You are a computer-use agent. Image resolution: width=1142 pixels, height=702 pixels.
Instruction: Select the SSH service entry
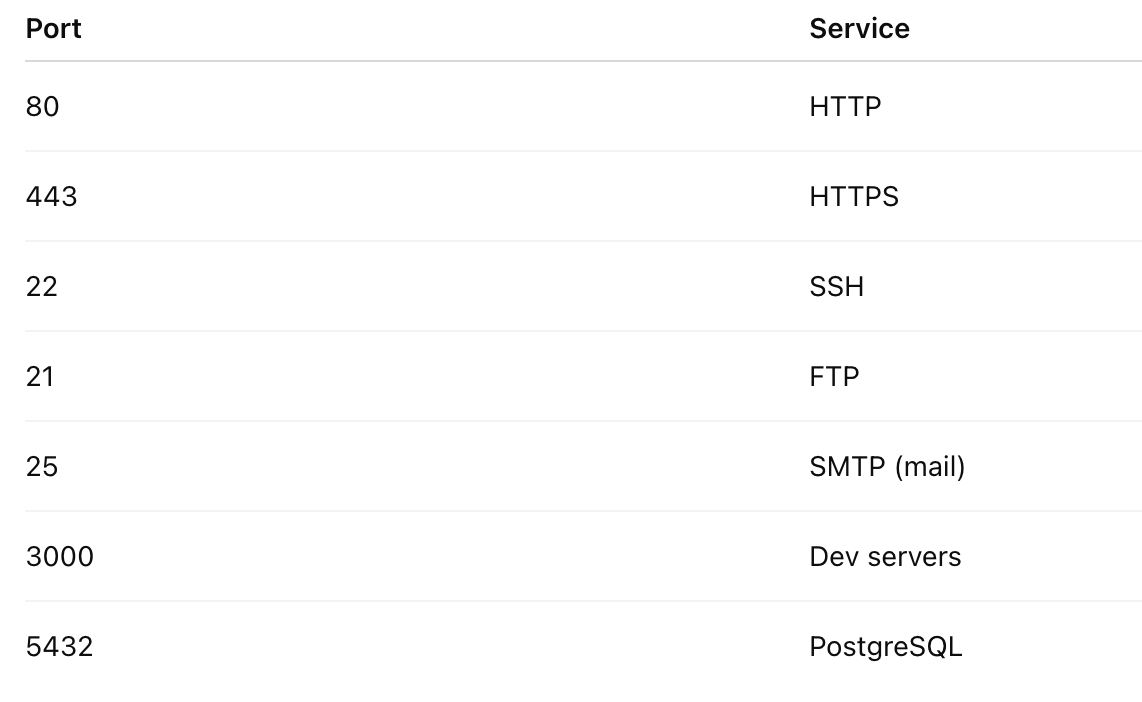click(x=836, y=286)
